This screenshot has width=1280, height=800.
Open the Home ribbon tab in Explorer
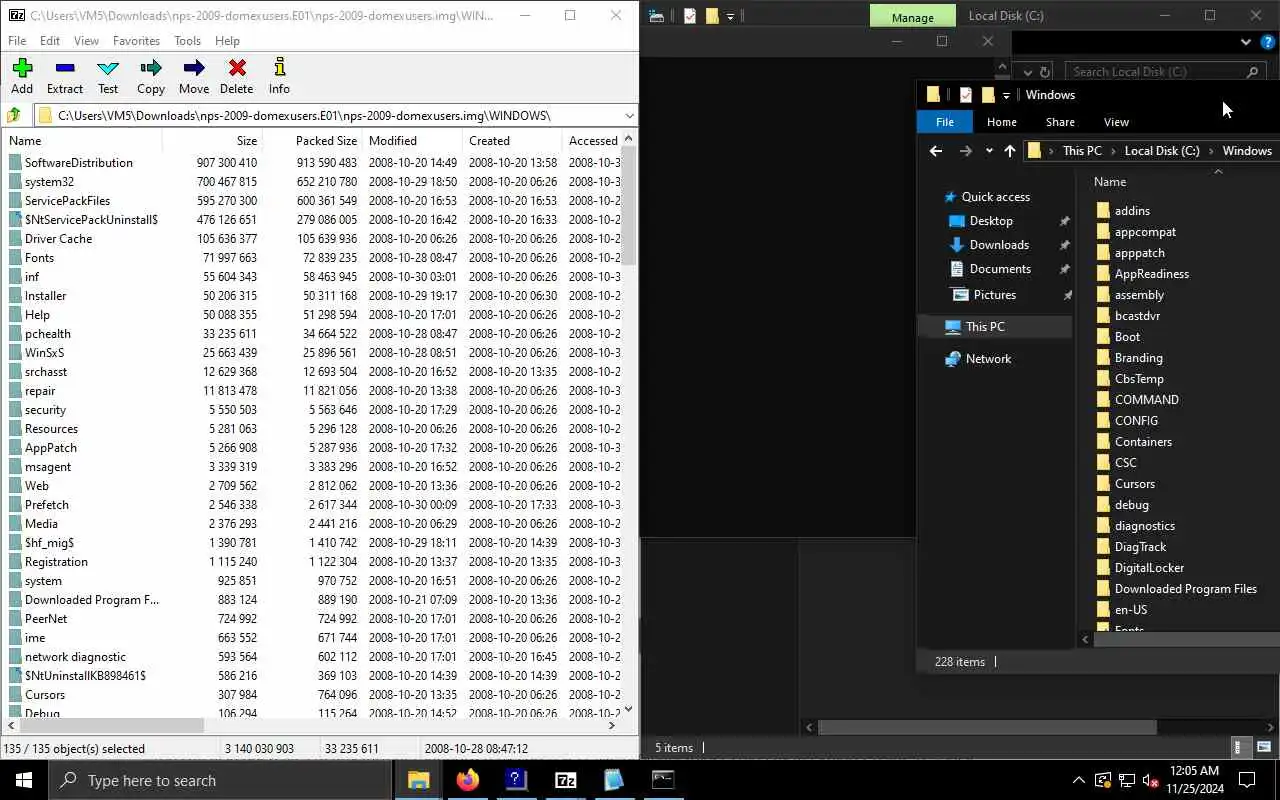[1001, 122]
